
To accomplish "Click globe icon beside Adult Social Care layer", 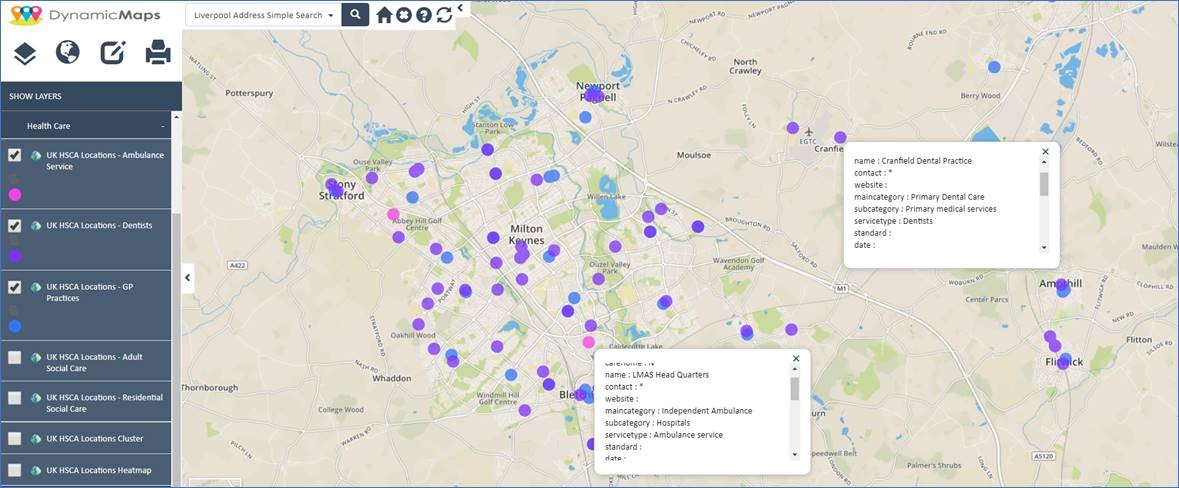I will tap(35, 357).
